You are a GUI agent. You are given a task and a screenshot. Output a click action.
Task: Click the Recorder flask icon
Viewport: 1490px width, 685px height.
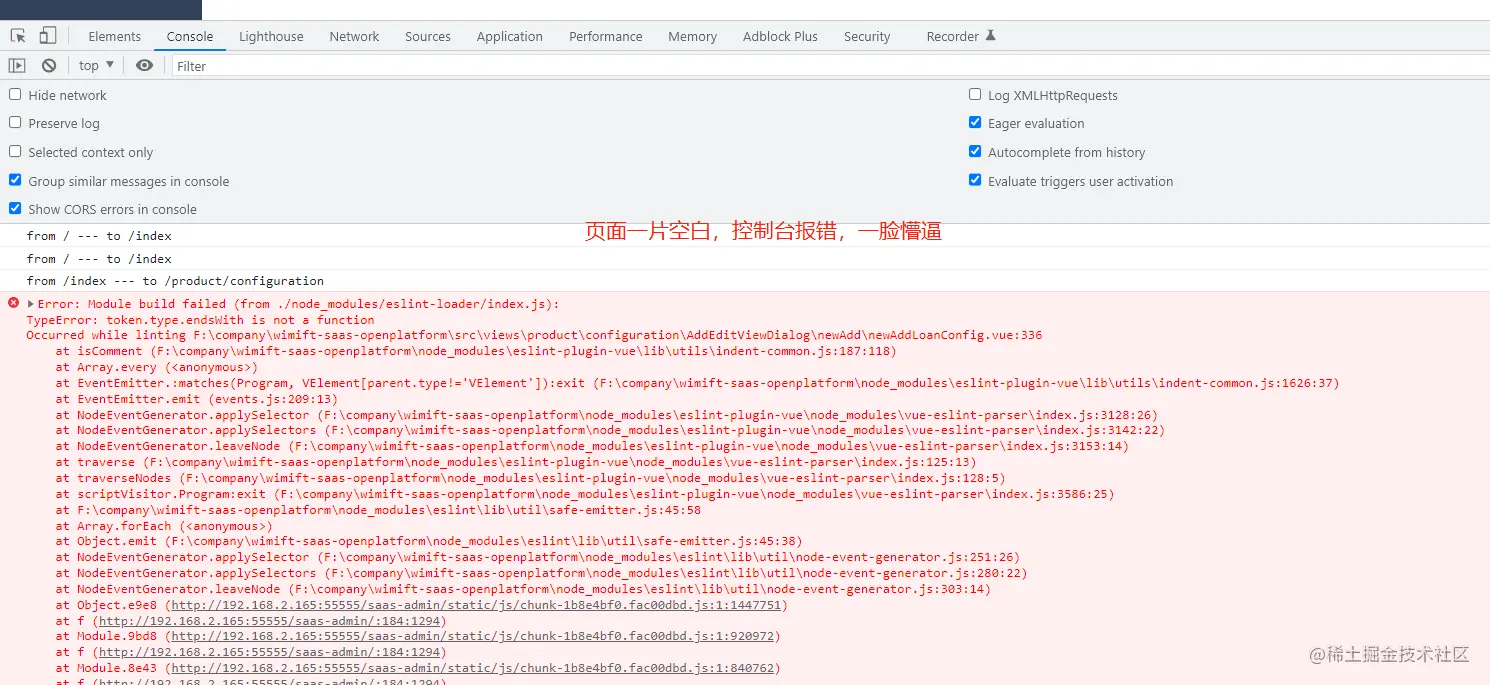click(x=991, y=36)
